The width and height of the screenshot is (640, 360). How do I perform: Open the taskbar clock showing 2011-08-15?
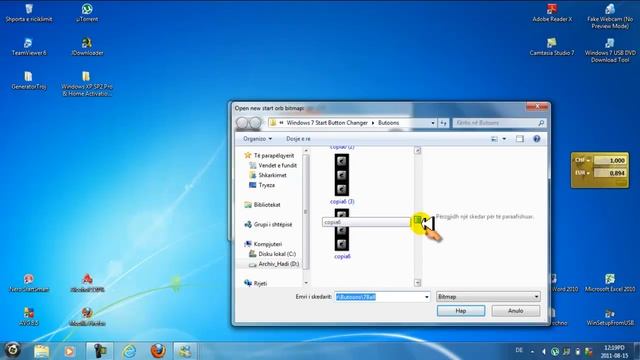[614, 351]
